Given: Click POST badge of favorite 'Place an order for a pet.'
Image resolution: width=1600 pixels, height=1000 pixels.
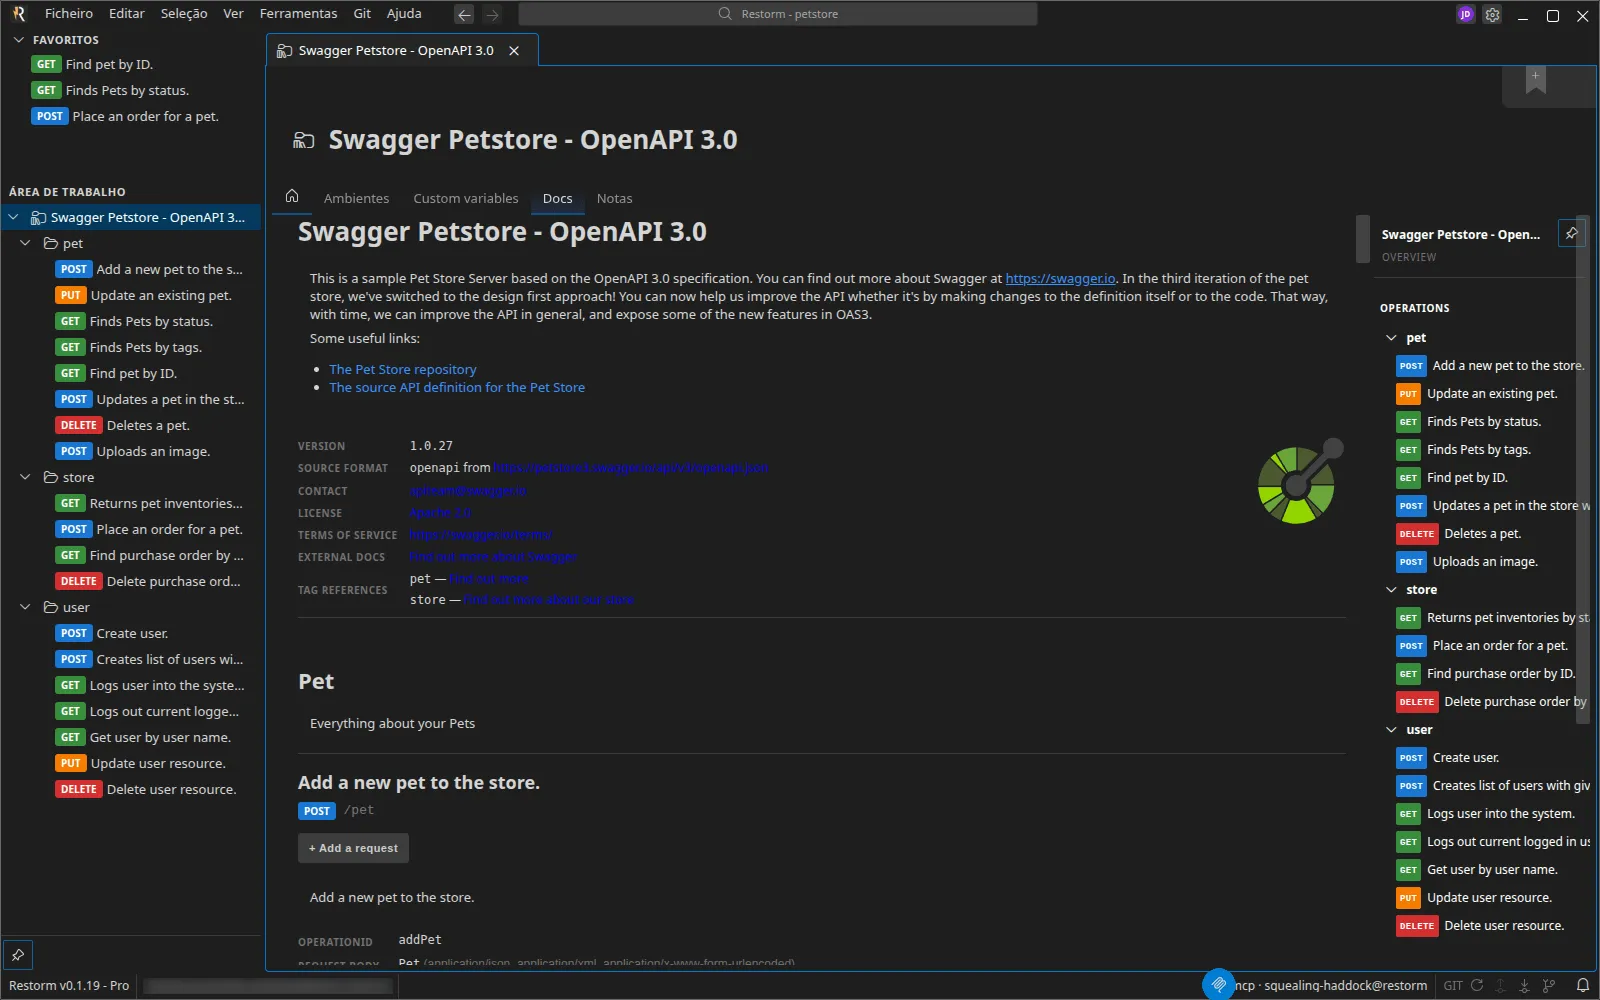Looking at the screenshot, I should click(x=50, y=116).
